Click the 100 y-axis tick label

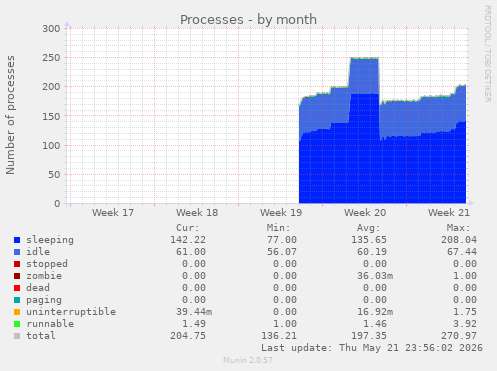[x=51, y=145]
